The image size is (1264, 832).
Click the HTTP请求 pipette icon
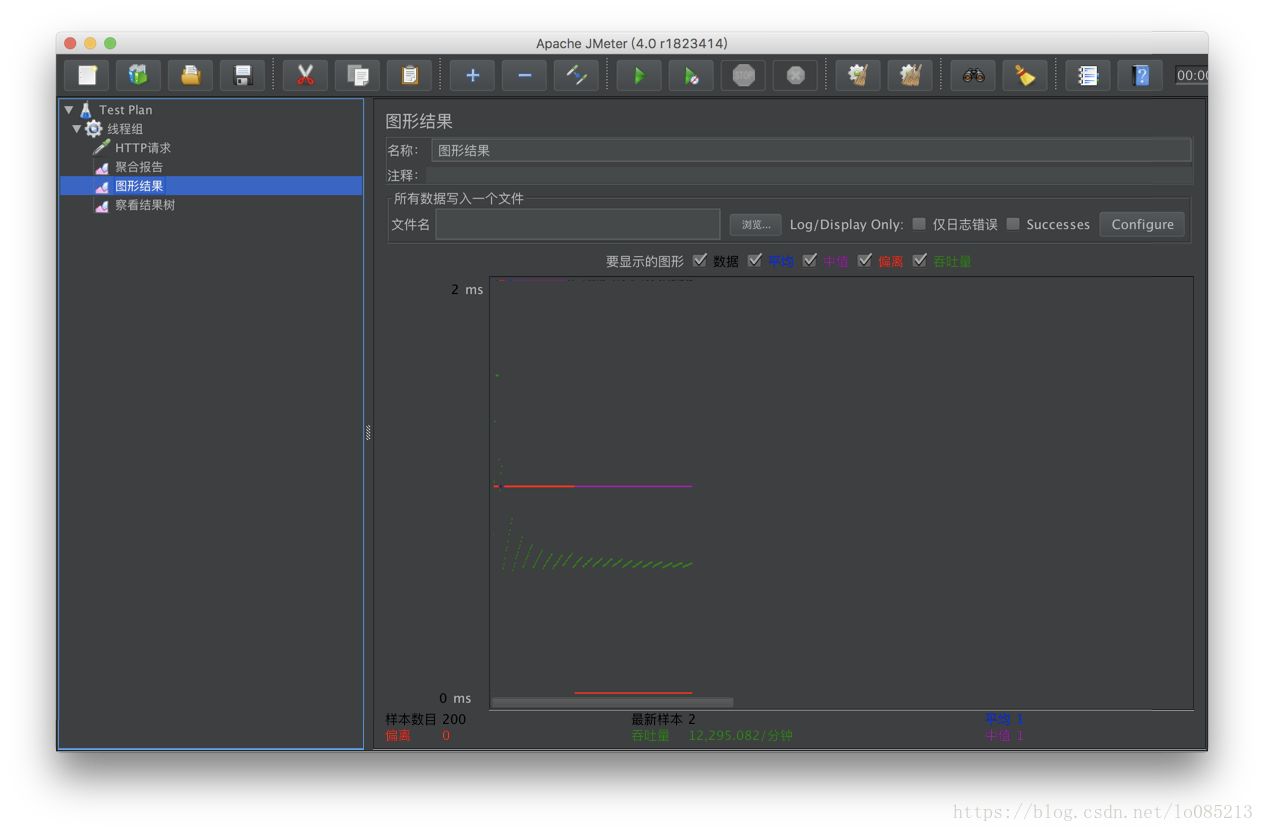point(101,148)
